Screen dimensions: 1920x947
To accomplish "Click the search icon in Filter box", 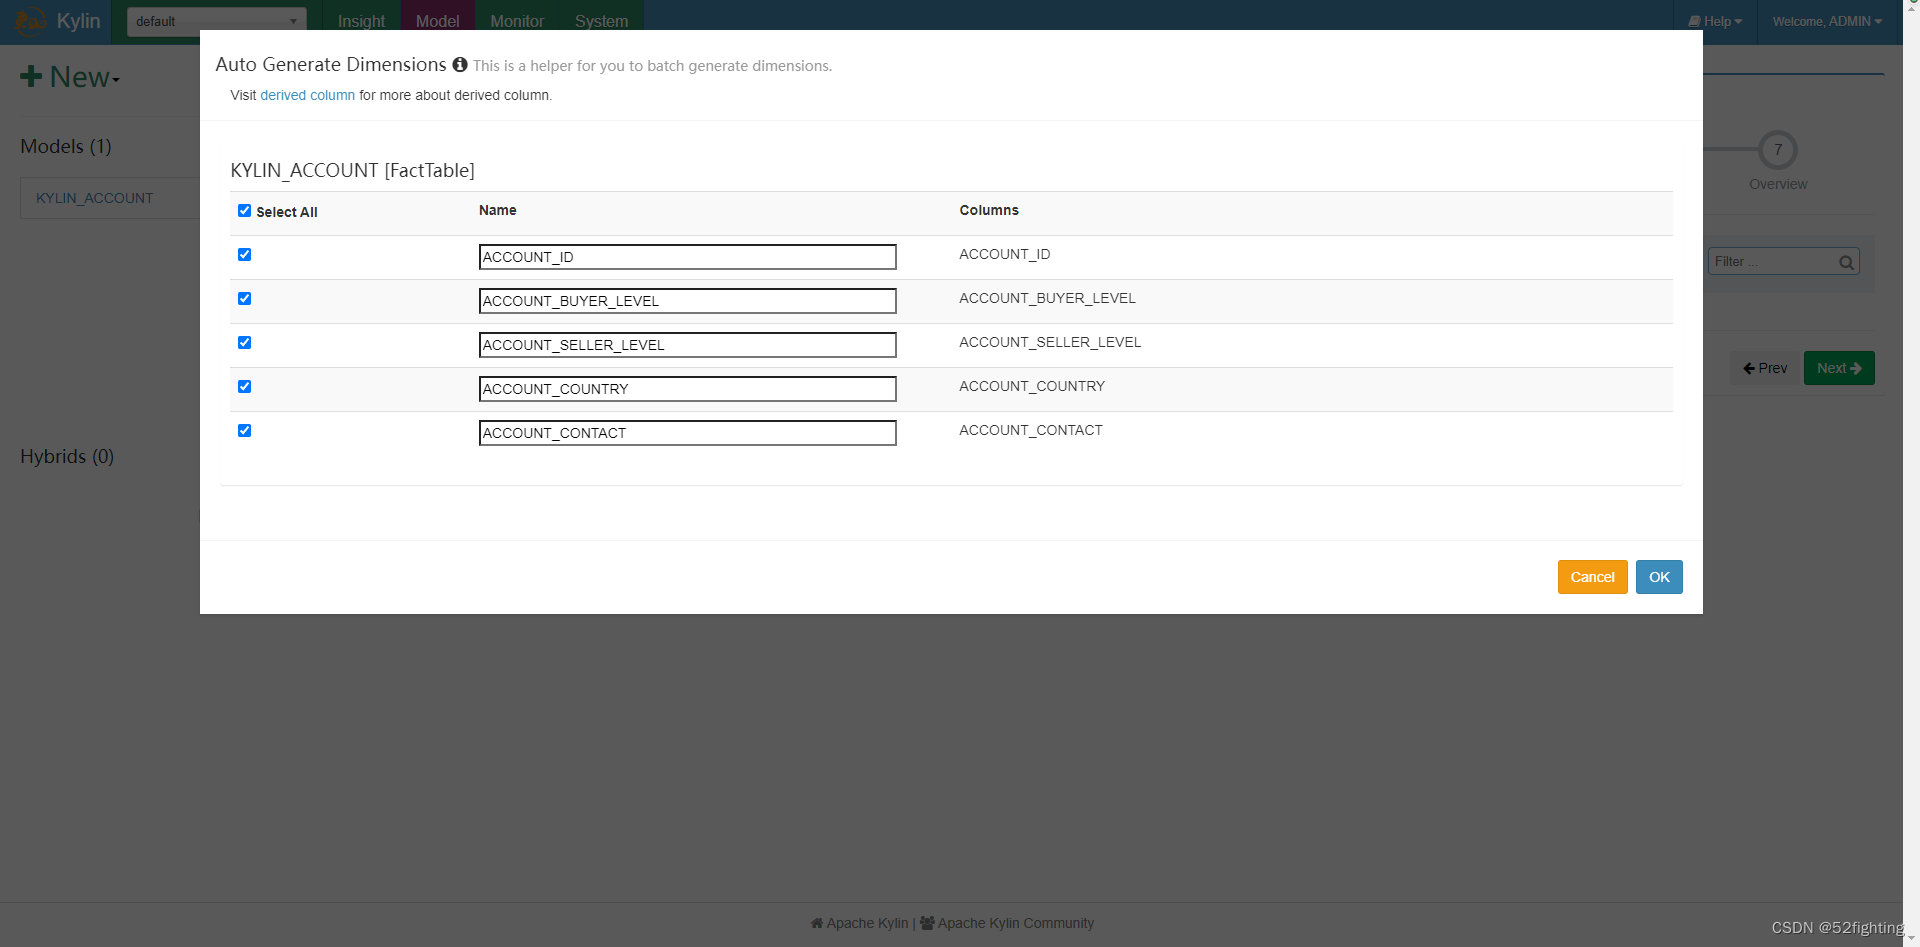I will click(1846, 262).
